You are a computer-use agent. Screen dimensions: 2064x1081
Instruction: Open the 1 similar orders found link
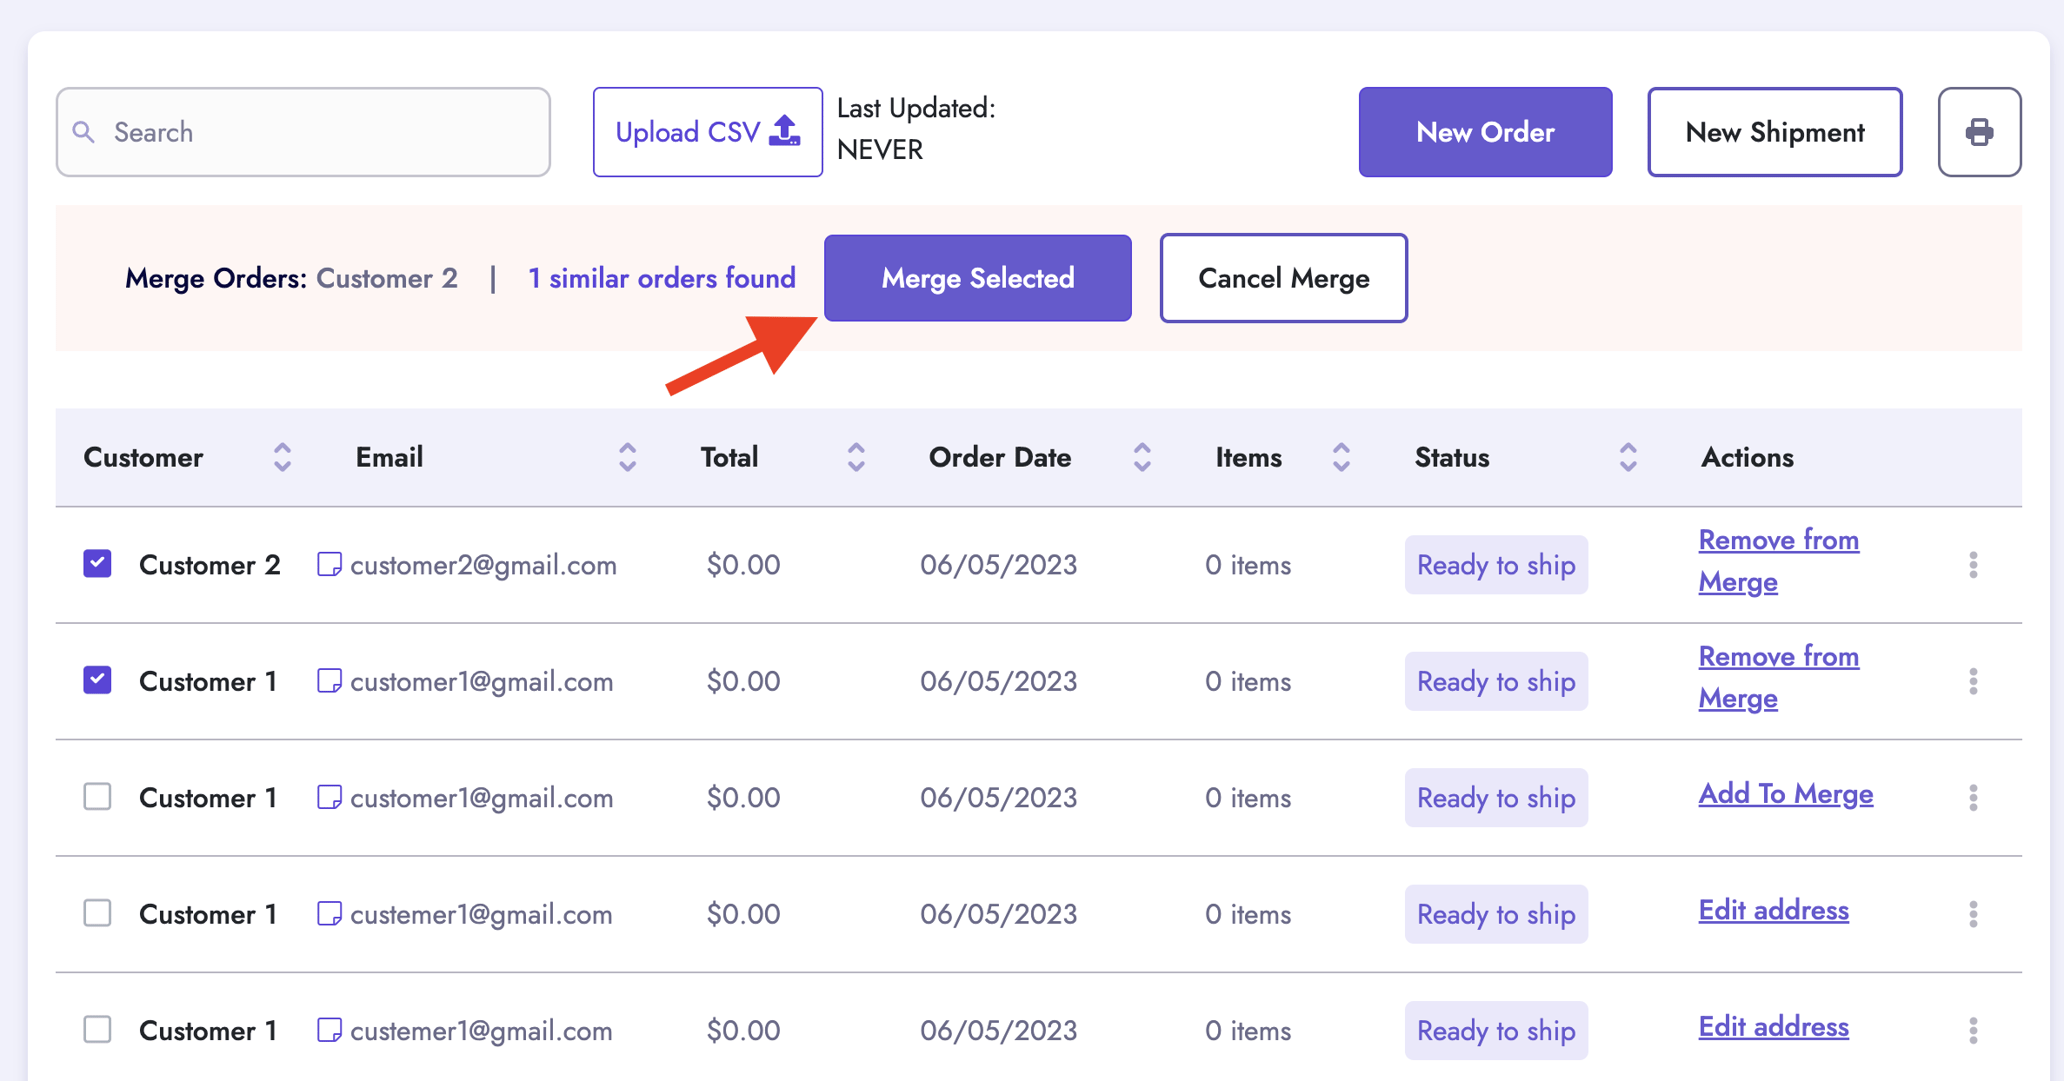(662, 278)
